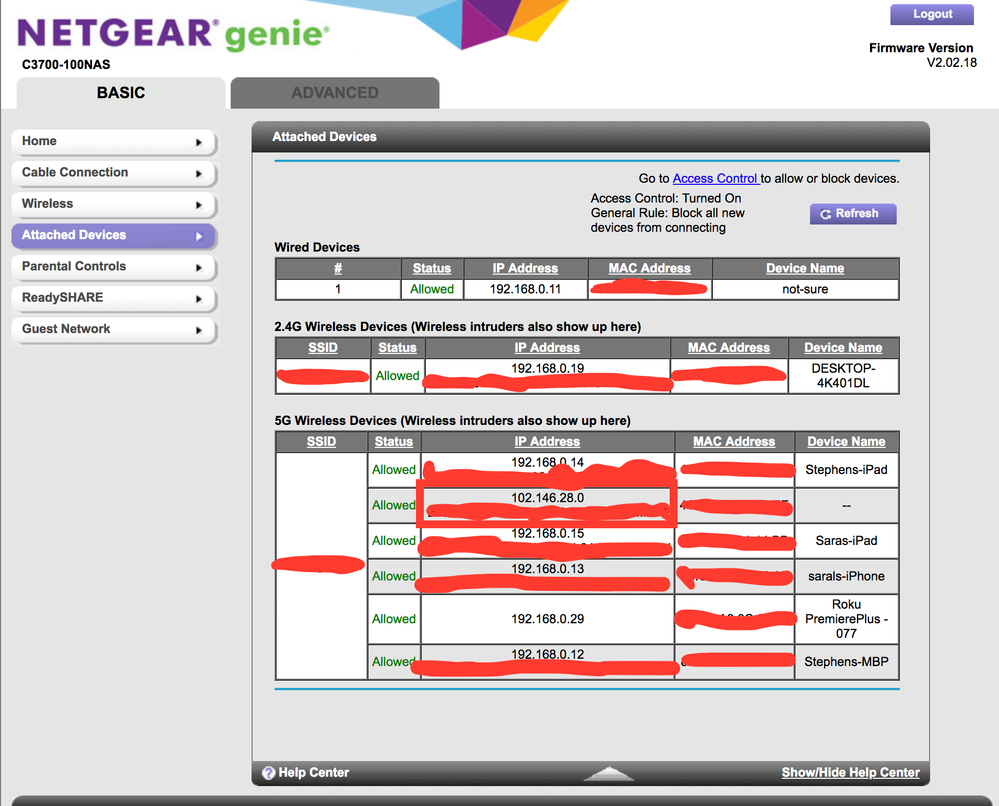
Task: Open the Home menu item
Action: click(x=114, y=141)
